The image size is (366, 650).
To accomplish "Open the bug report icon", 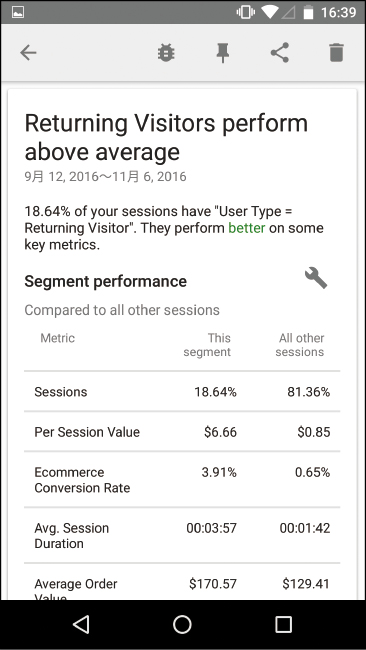I will (166, 53).
